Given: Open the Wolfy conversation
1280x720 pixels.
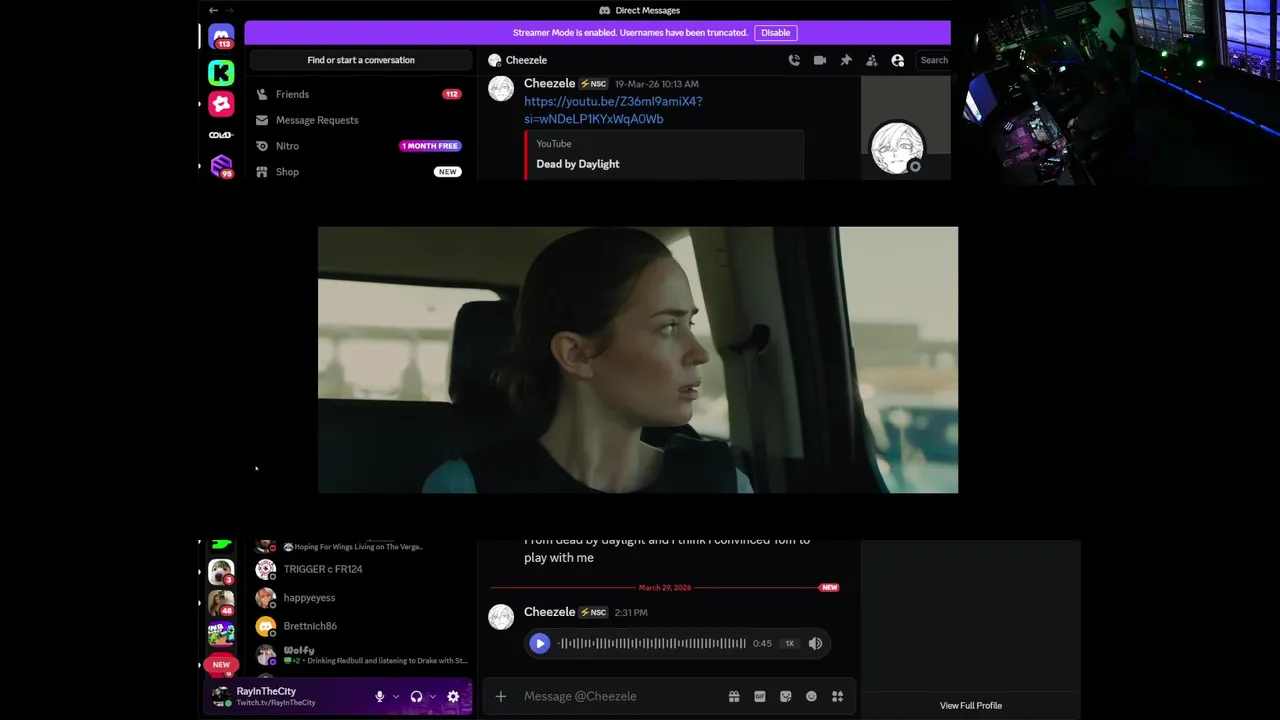Looking at the screenshot, I should 360,655.
